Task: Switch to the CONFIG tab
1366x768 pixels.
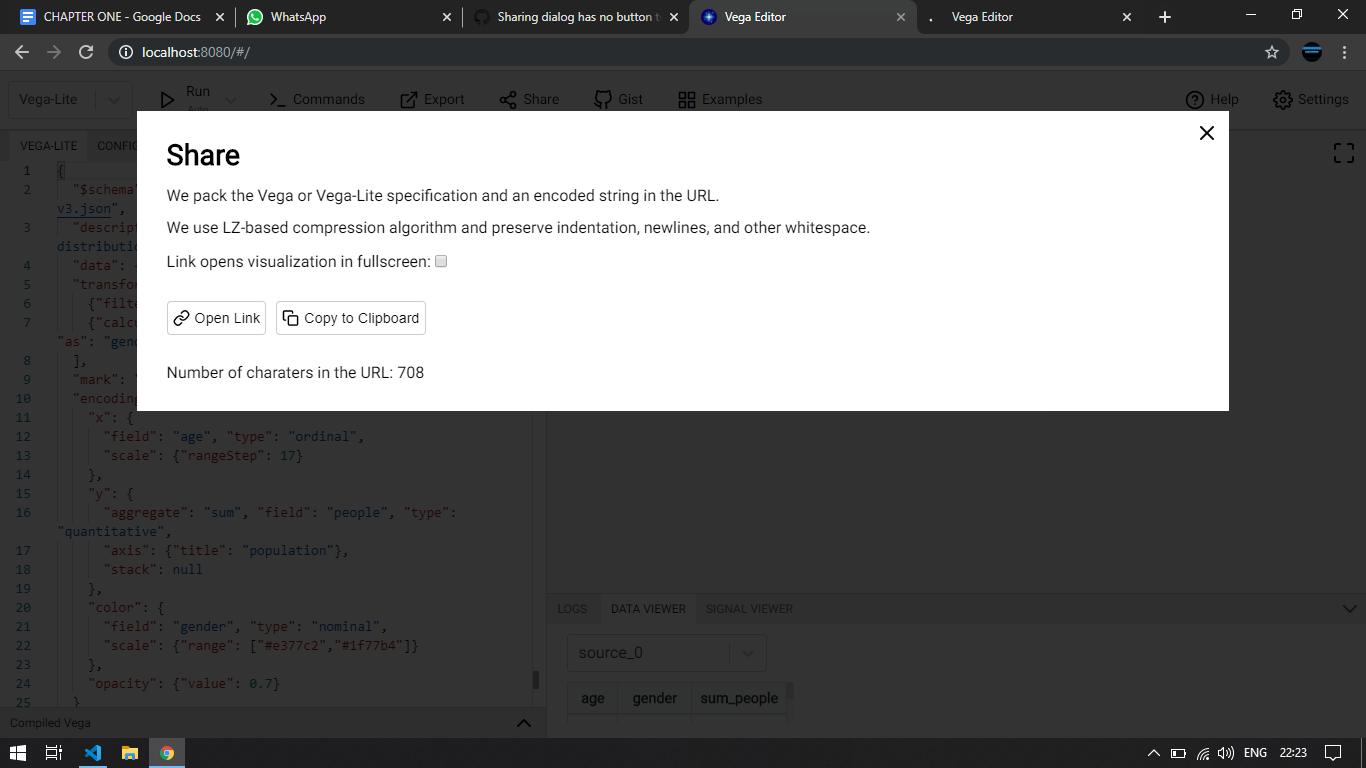Action: click(119, 145)
